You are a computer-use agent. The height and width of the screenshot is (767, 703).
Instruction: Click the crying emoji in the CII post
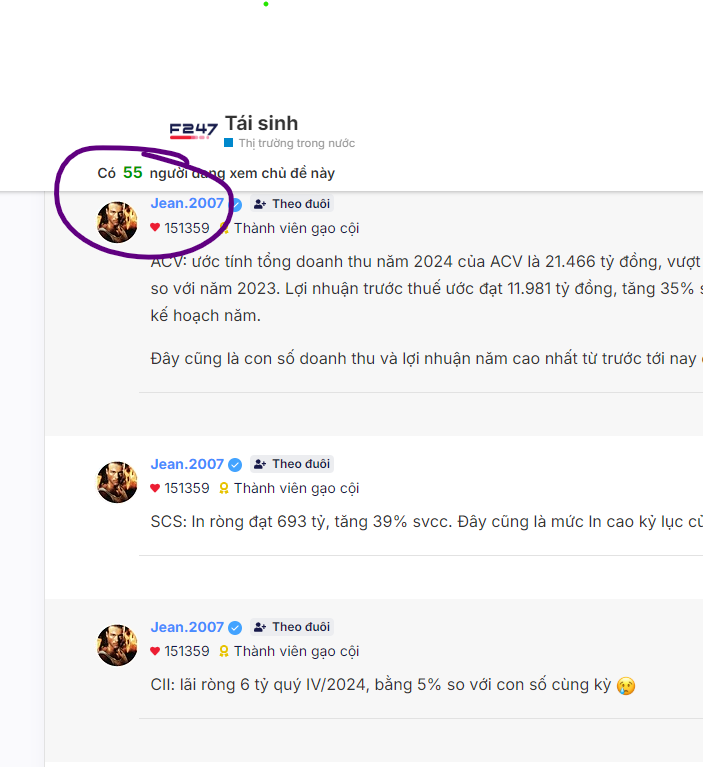[x=626, y=686]
